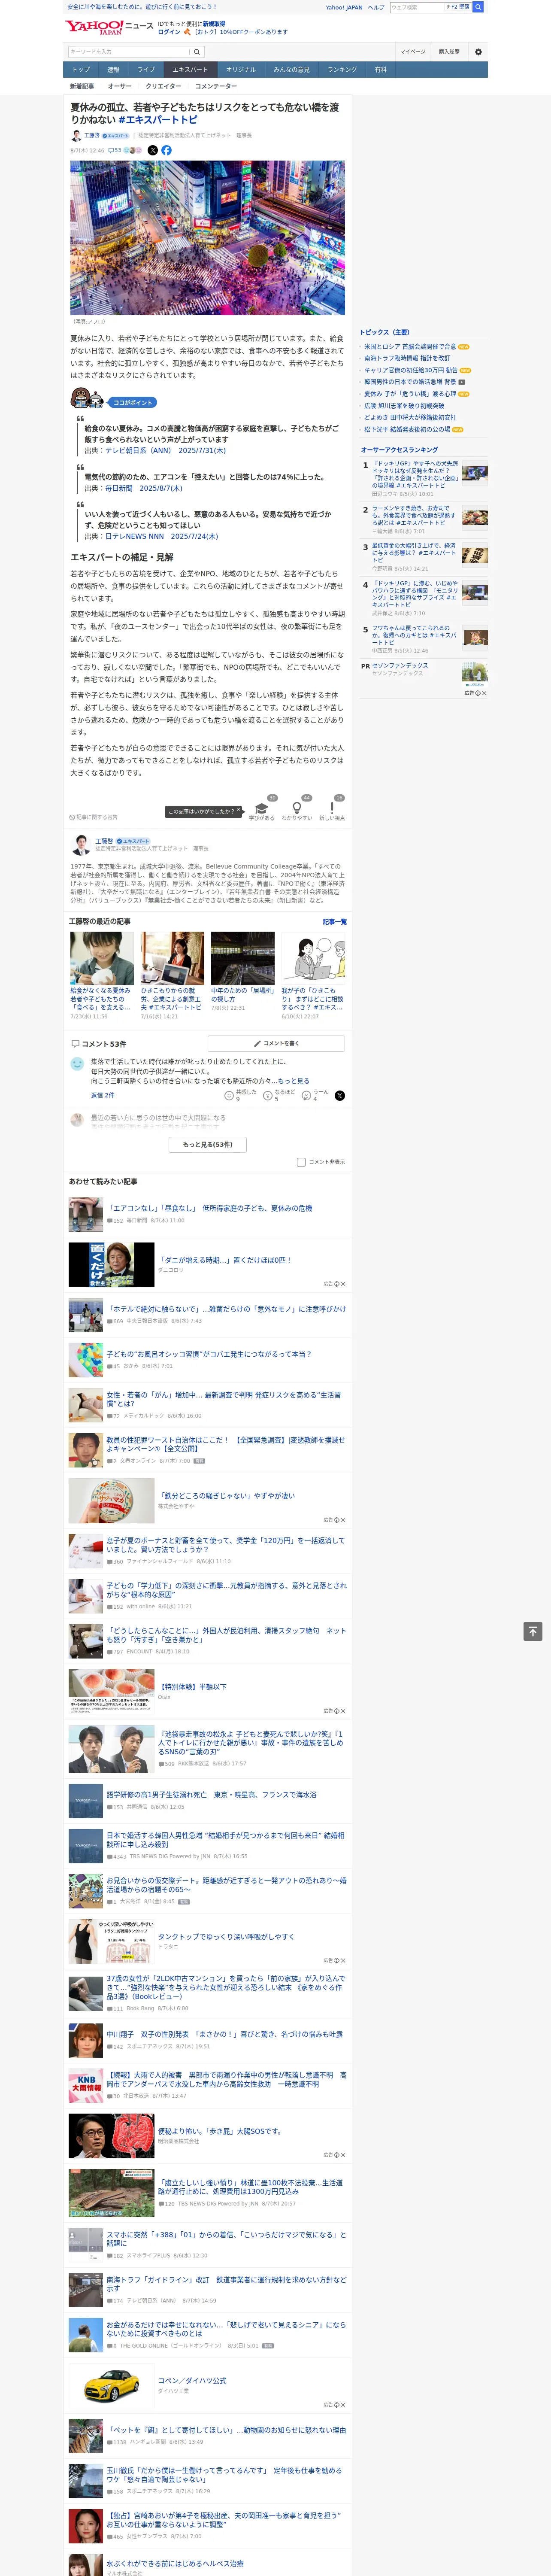
Task: Click the わかりやすい lightbulb reaction
Action: 297,809
